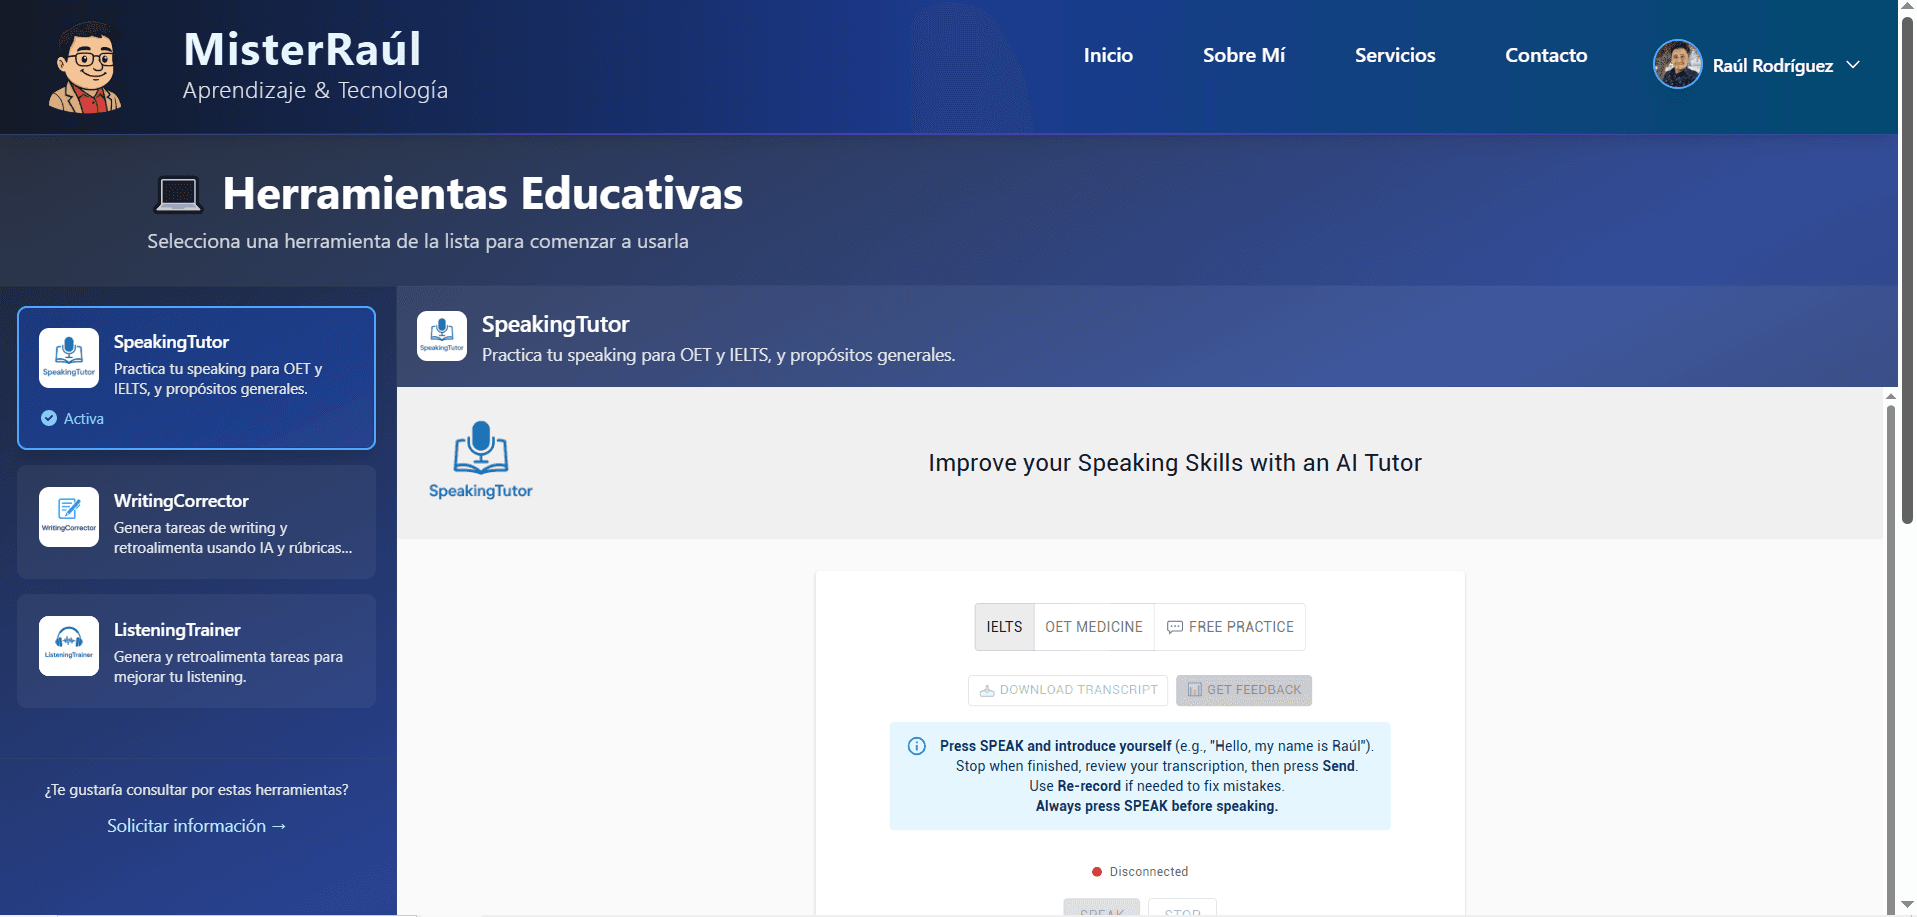The image size is (1917, 917).
Task: Go to the Servicios menu item
Action: point(1394,56)
